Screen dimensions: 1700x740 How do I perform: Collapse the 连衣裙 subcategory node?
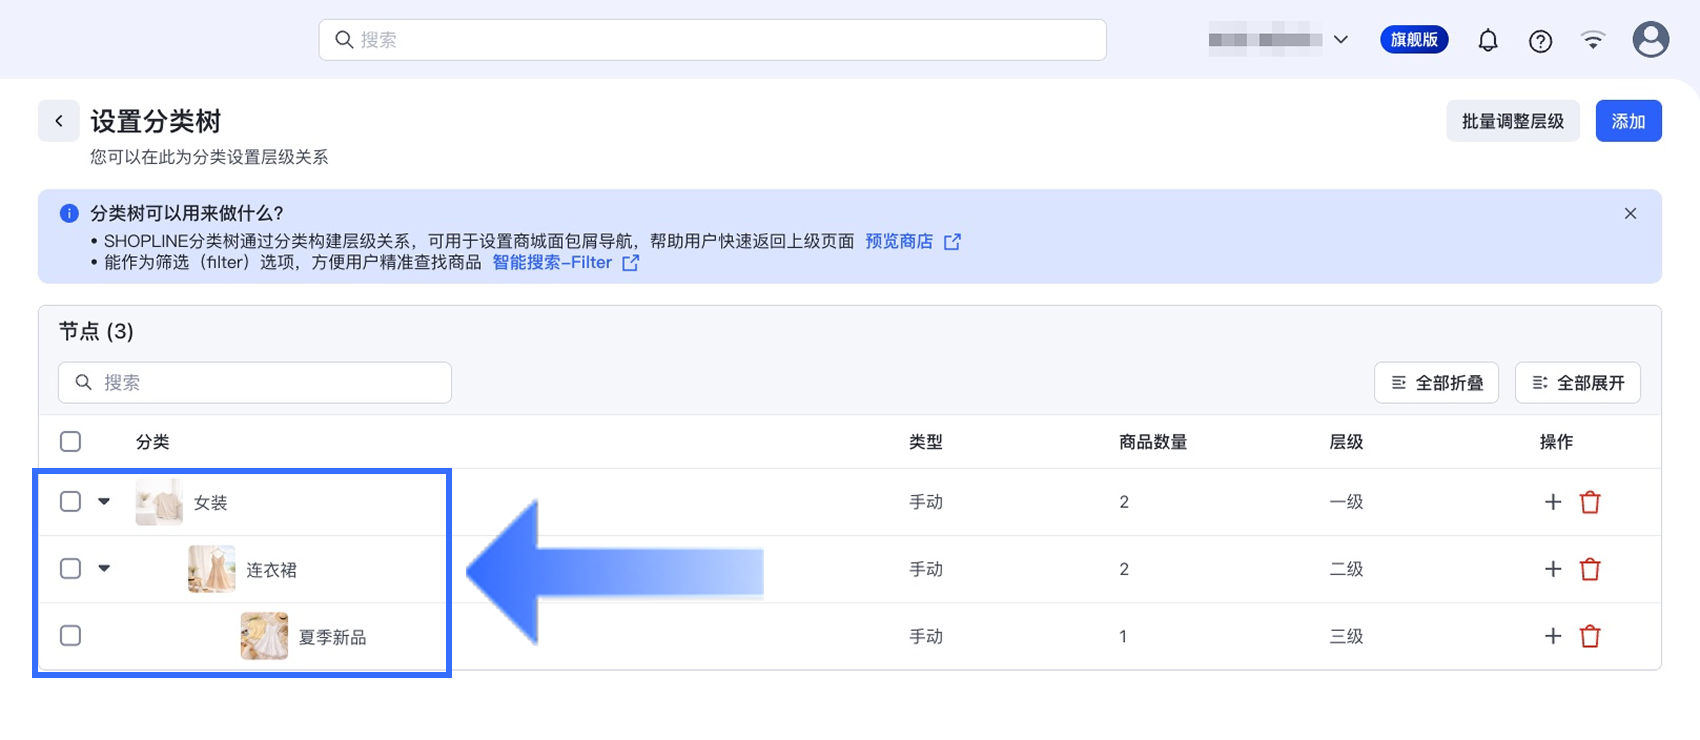coord(104,569)
